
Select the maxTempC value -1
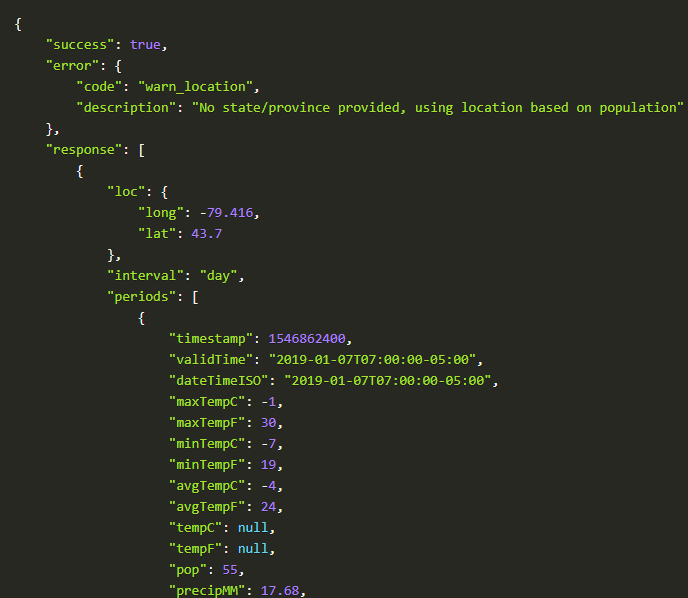[269, 402]
